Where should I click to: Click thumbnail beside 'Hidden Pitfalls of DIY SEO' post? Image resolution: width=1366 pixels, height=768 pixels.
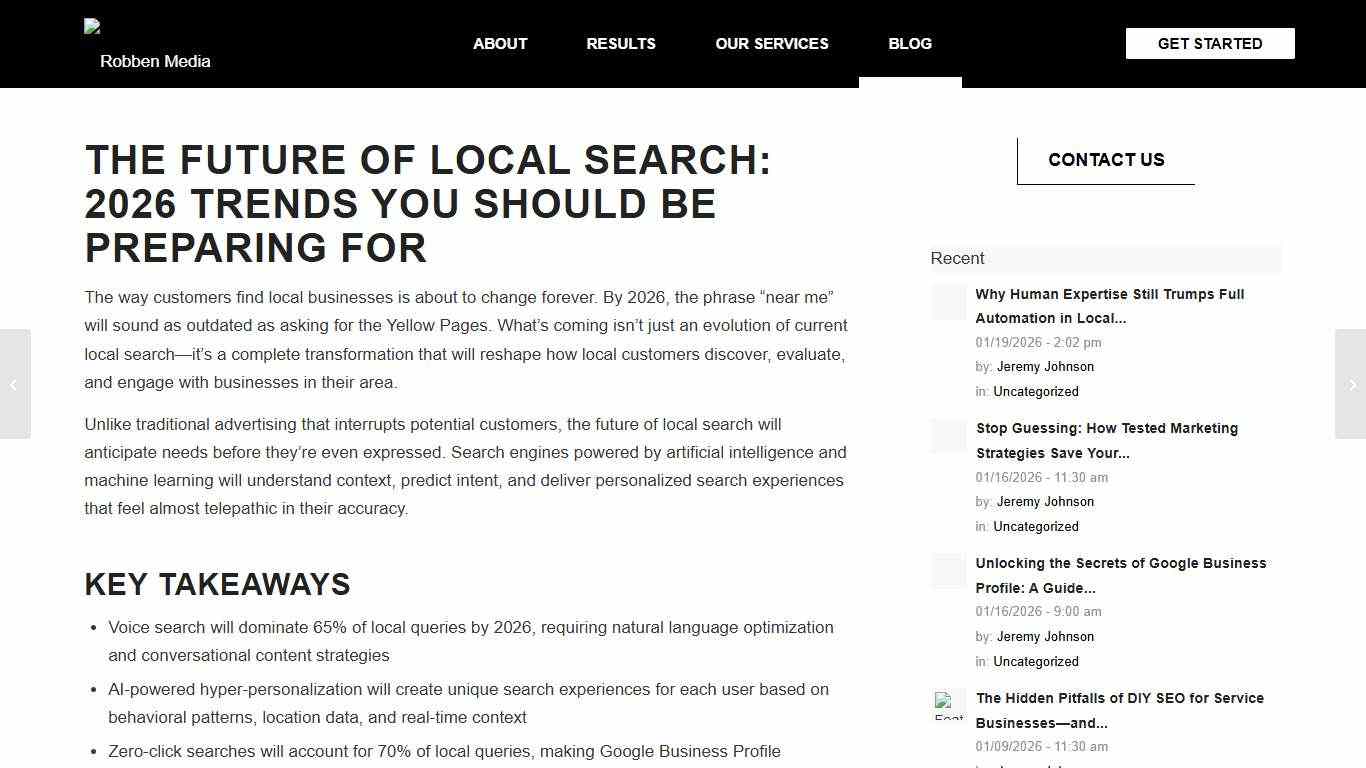pyautogui.click(x=948, y=706)
